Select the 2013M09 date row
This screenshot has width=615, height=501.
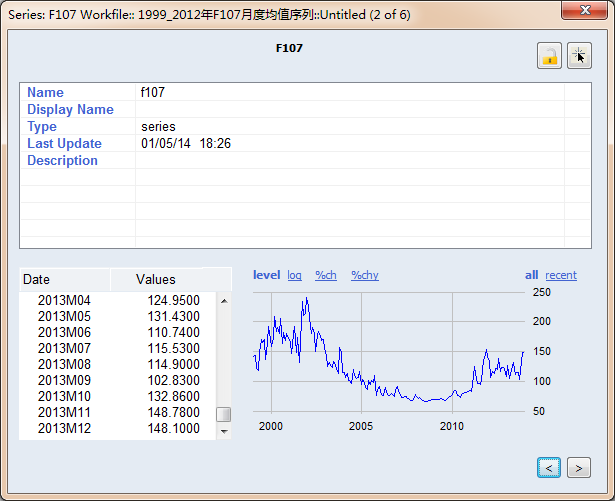[64, 380]
